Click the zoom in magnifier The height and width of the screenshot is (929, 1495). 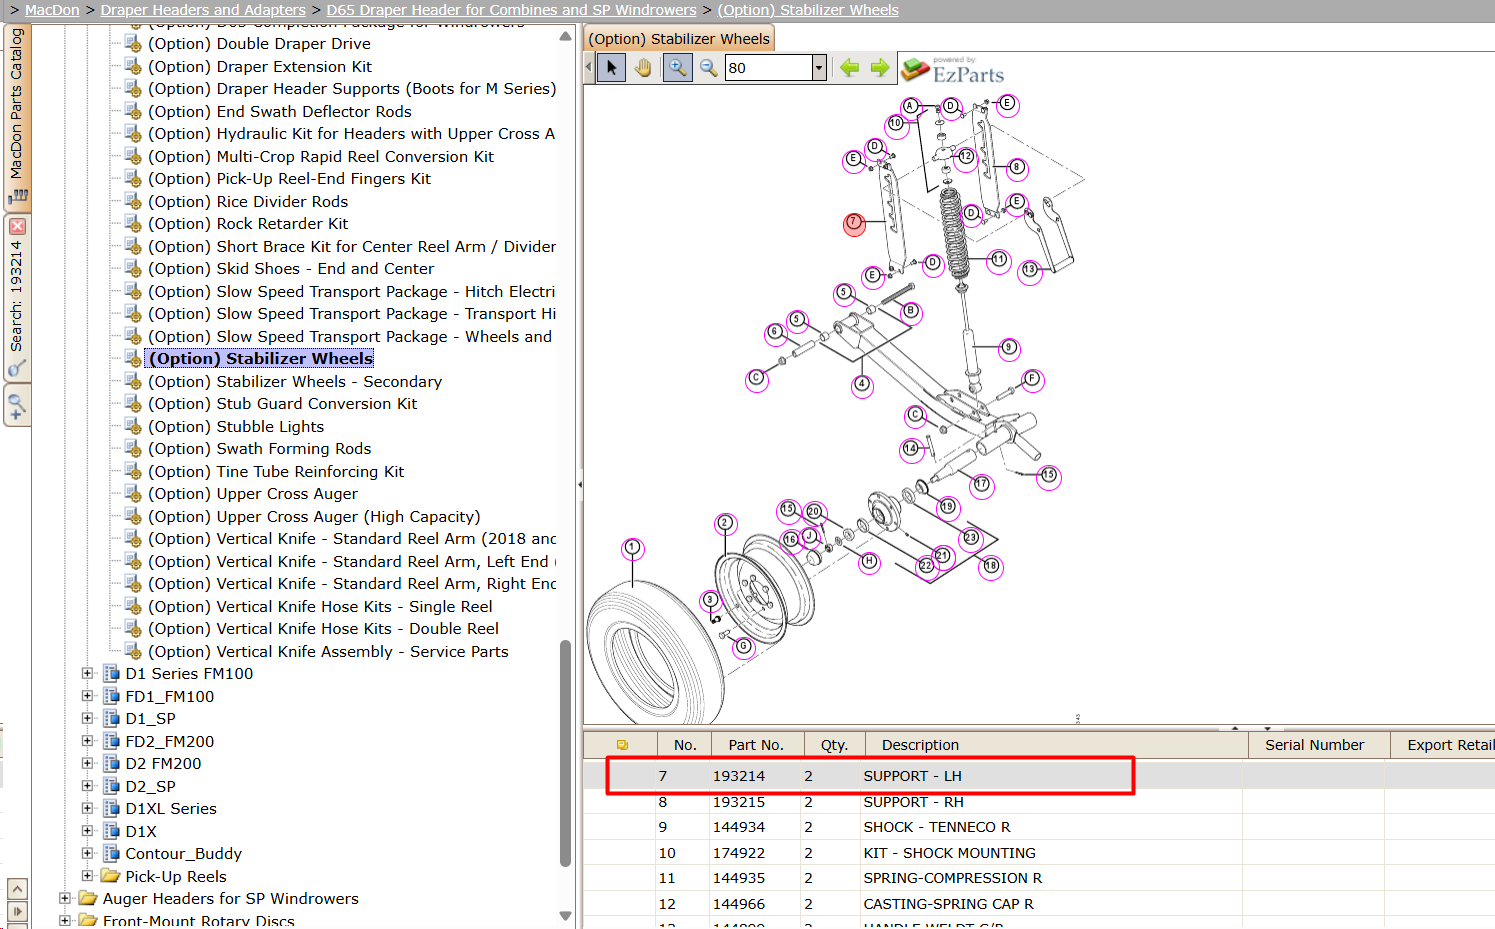pos(677,68)
